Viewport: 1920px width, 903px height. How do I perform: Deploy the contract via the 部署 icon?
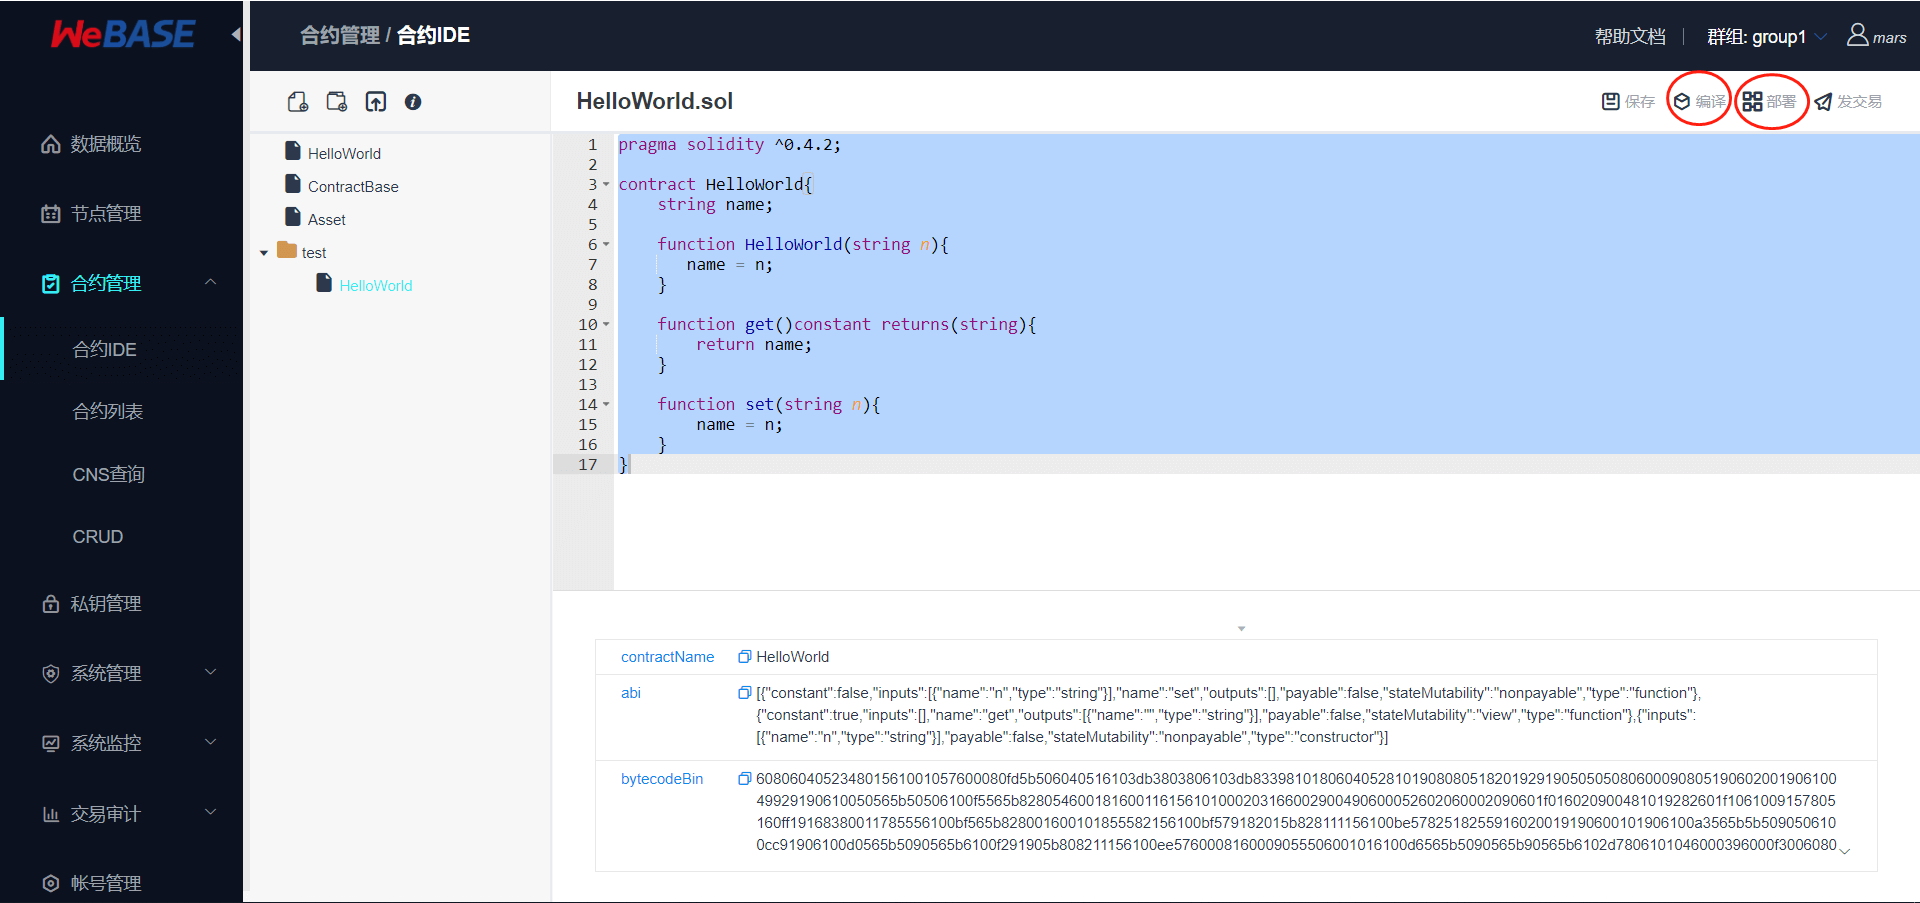click(1771, 101)
